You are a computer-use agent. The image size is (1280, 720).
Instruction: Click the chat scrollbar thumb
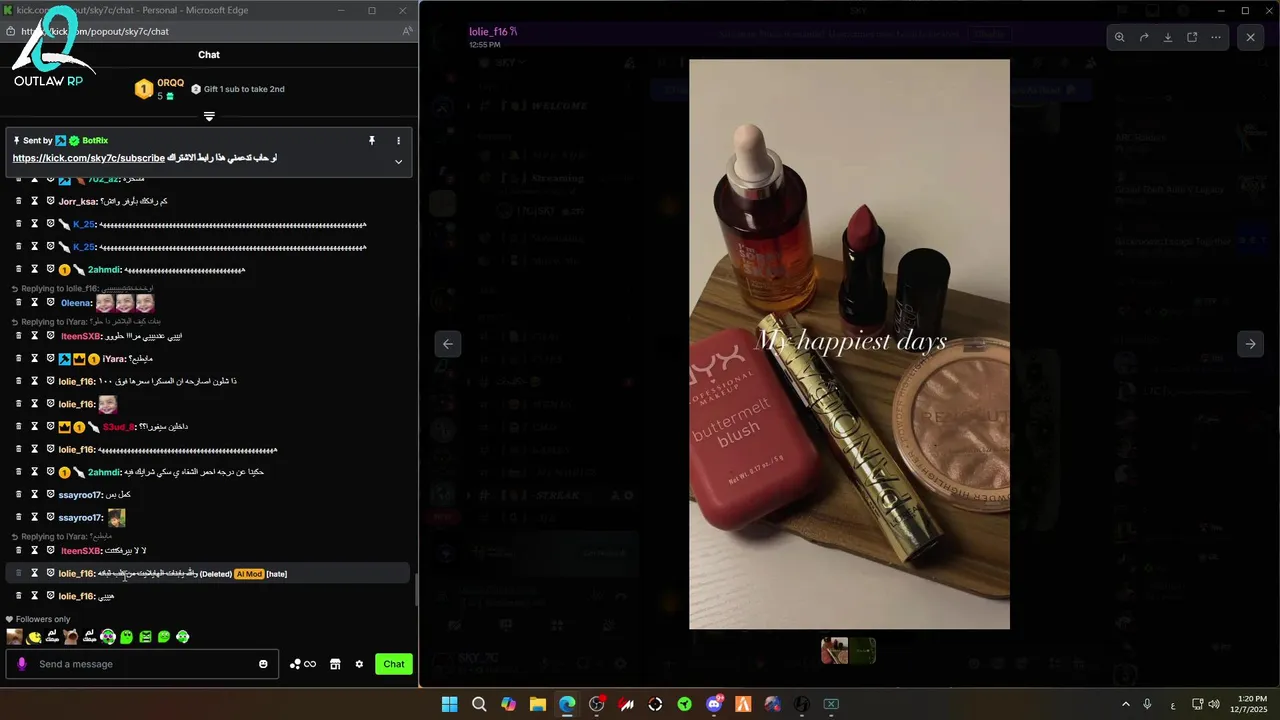click(416, 590)
